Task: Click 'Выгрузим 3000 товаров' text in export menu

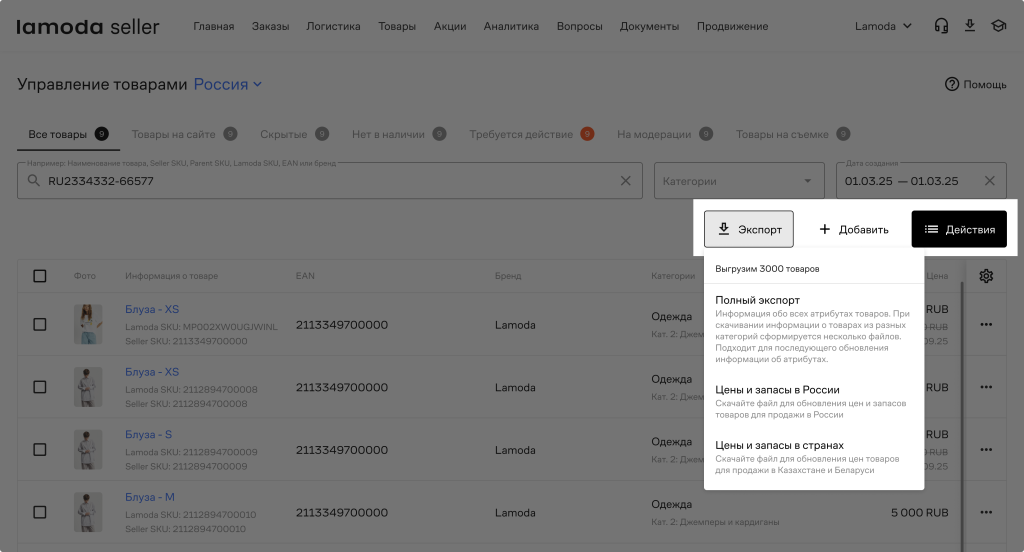Action: tap(767, 268)
